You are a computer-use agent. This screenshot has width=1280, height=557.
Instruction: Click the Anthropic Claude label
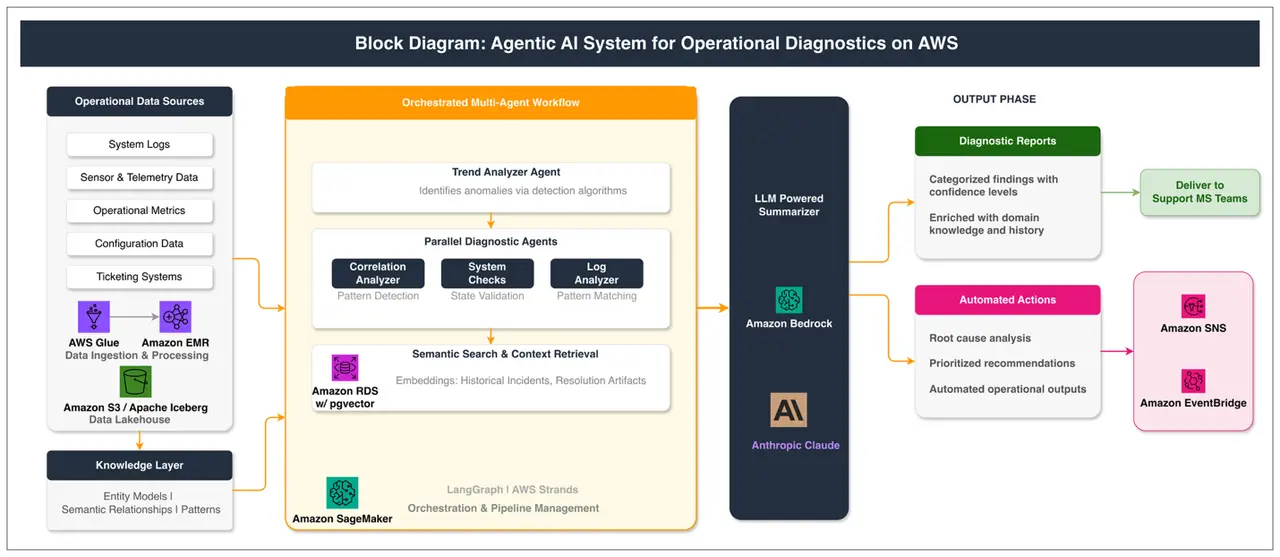pyautogui.click(x=796, y=445)
